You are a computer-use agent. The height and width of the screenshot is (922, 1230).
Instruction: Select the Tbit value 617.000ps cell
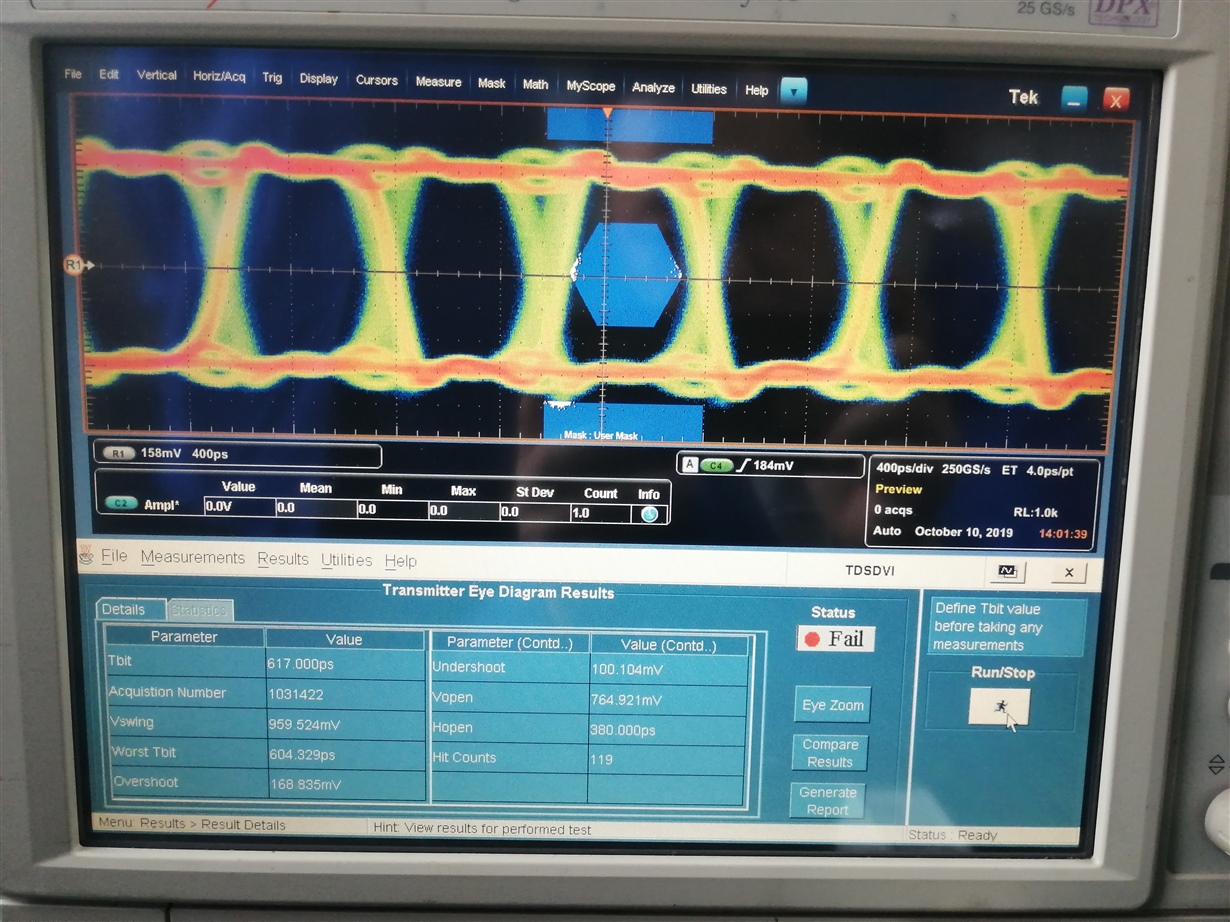[345, 663]
